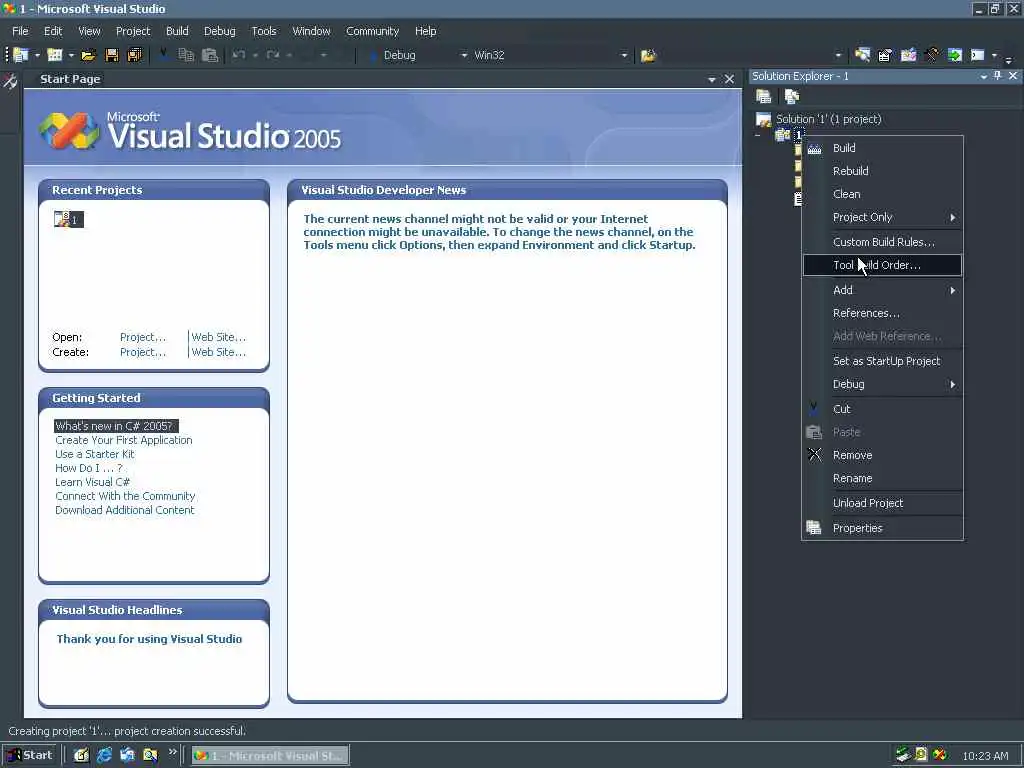The width and height of the screenshot is (1024, 768).
Task: Open recent project 1
Action: 69,219
